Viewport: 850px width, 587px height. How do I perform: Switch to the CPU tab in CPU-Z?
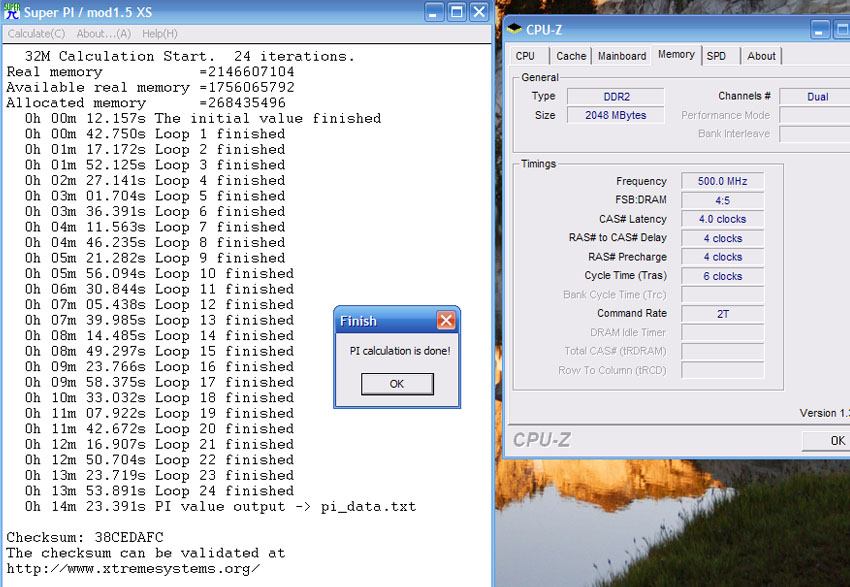click(525, 56)
